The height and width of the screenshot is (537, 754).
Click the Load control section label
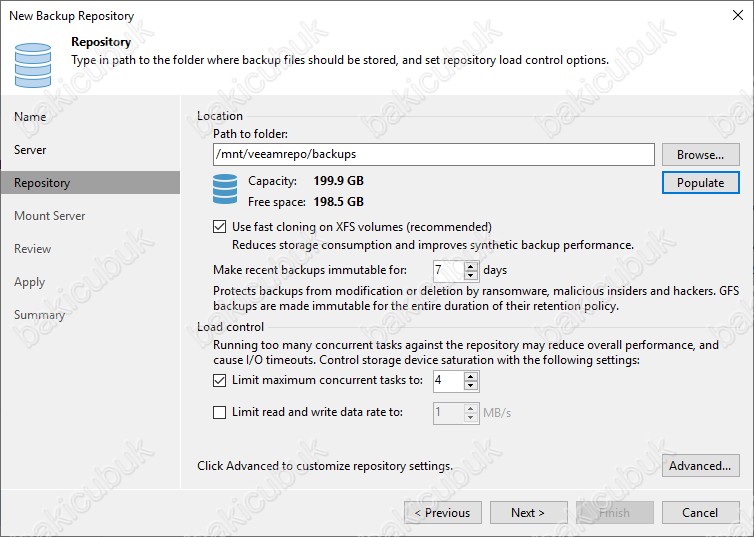[230, 327]
